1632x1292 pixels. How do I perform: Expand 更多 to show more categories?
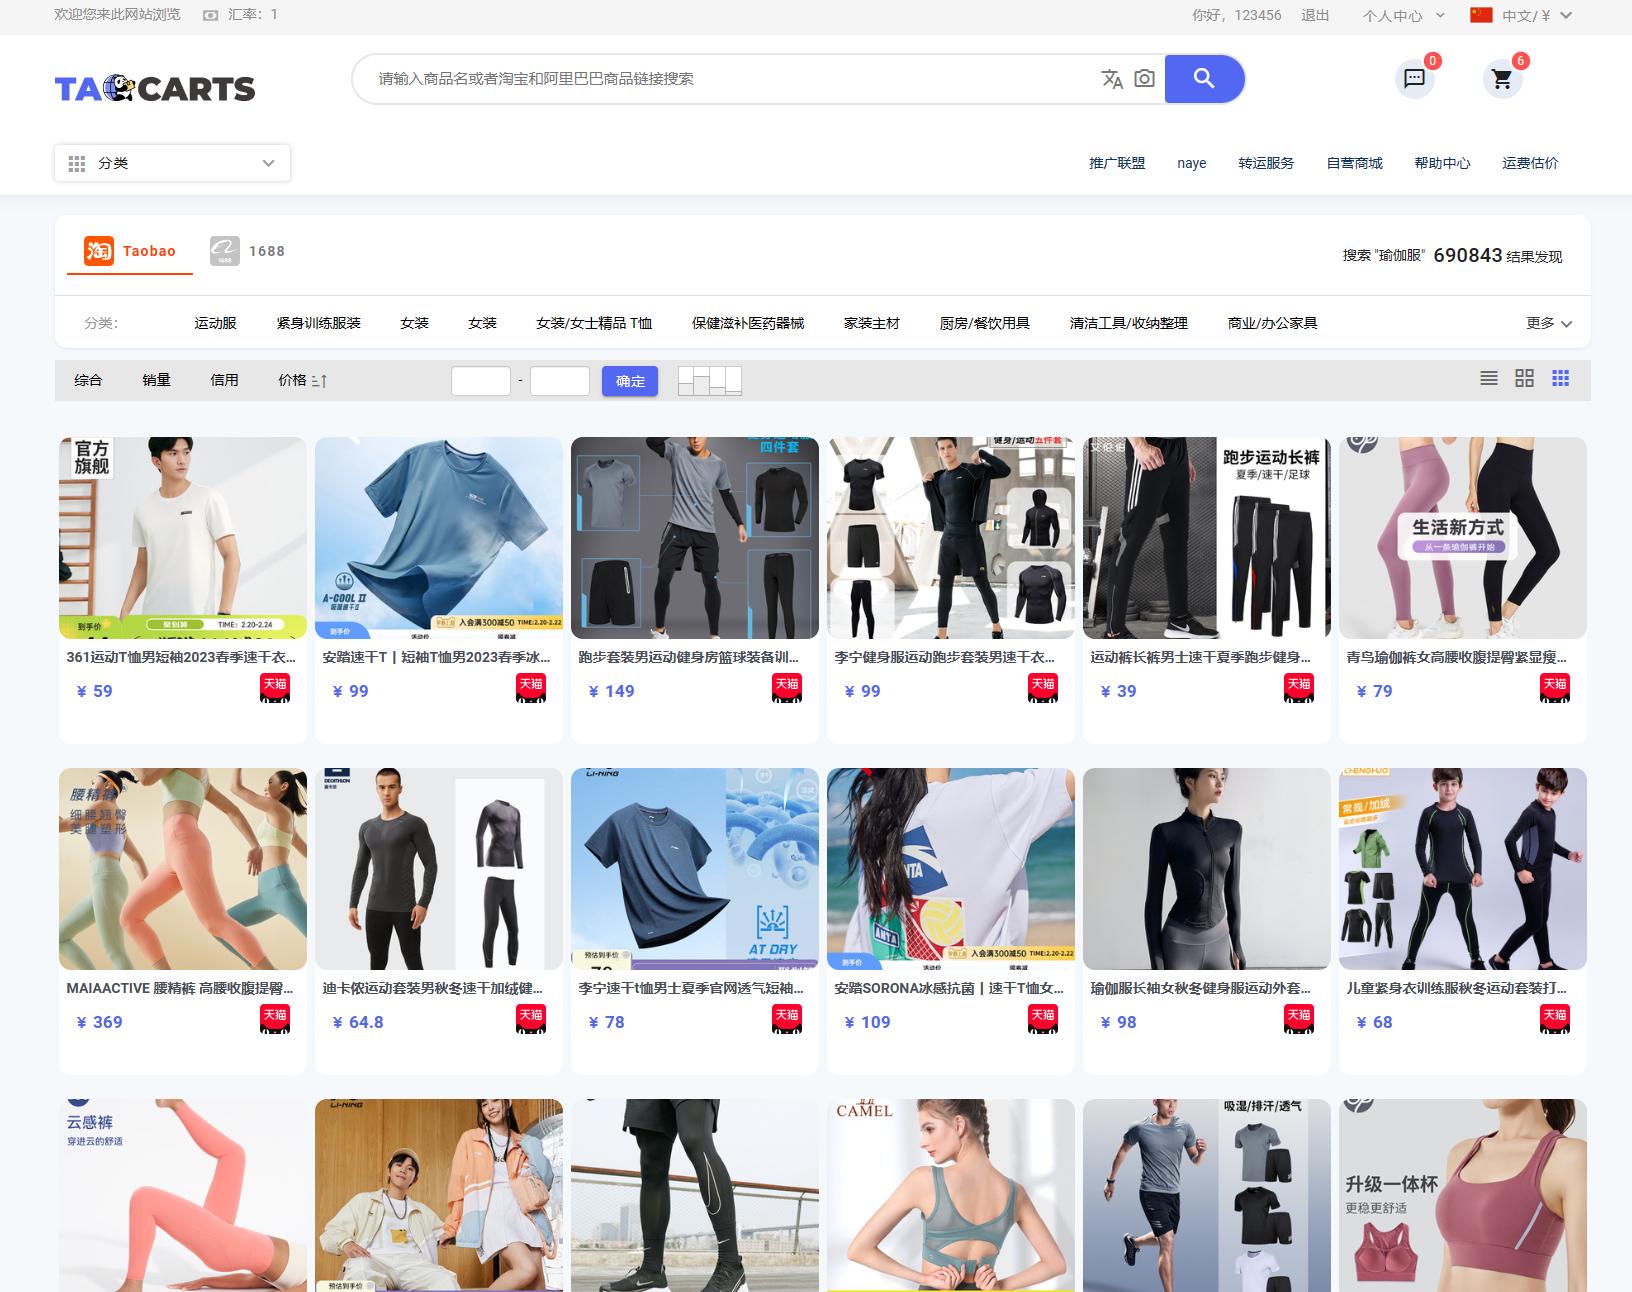coord(1549,323)
